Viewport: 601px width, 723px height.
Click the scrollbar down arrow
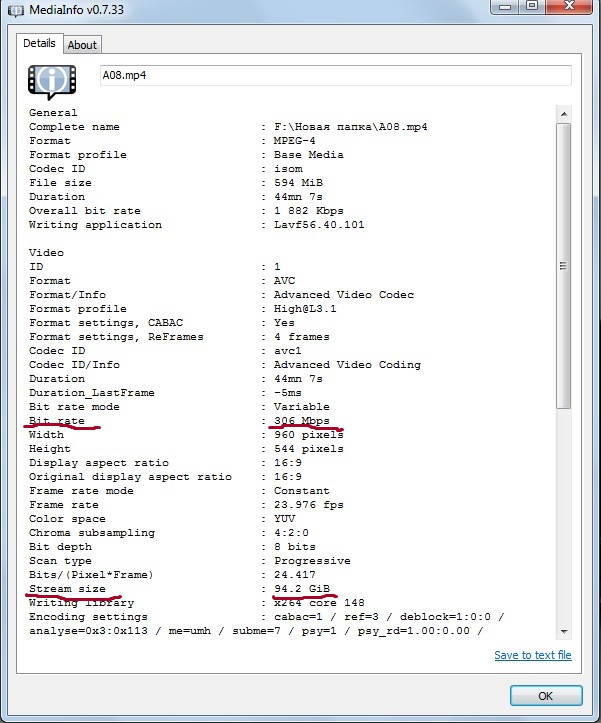pyautogui.click(x=564, y=631)
